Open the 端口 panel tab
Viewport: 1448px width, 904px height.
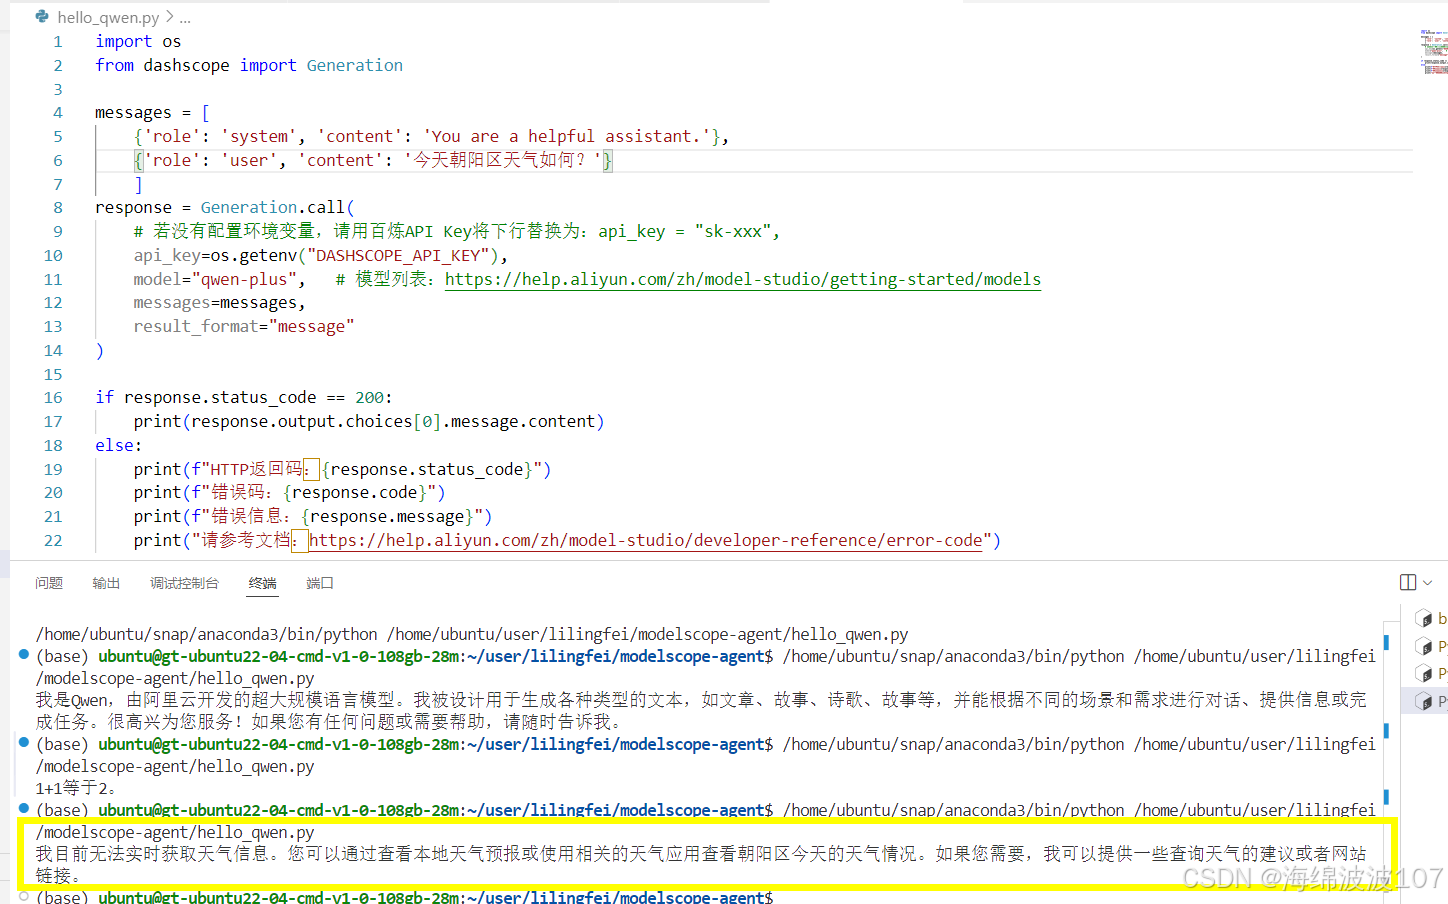[x=320, y=583]
